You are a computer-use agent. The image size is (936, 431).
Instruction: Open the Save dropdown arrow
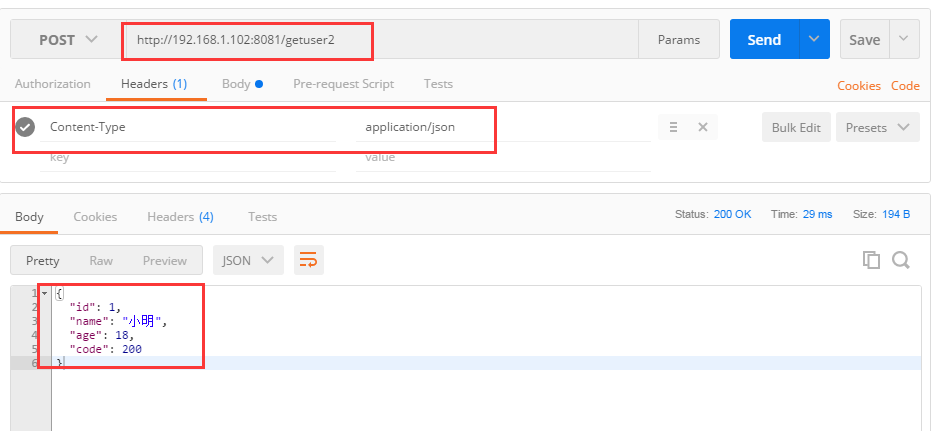tap(904, 39)
